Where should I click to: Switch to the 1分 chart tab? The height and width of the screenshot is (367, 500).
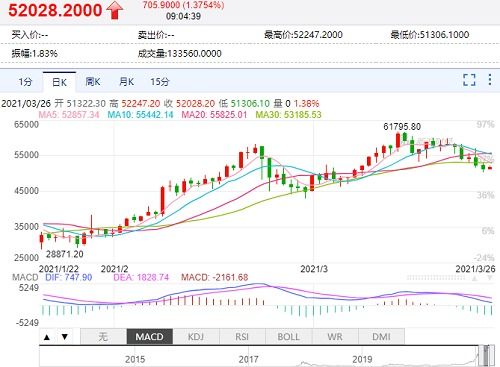25,82
